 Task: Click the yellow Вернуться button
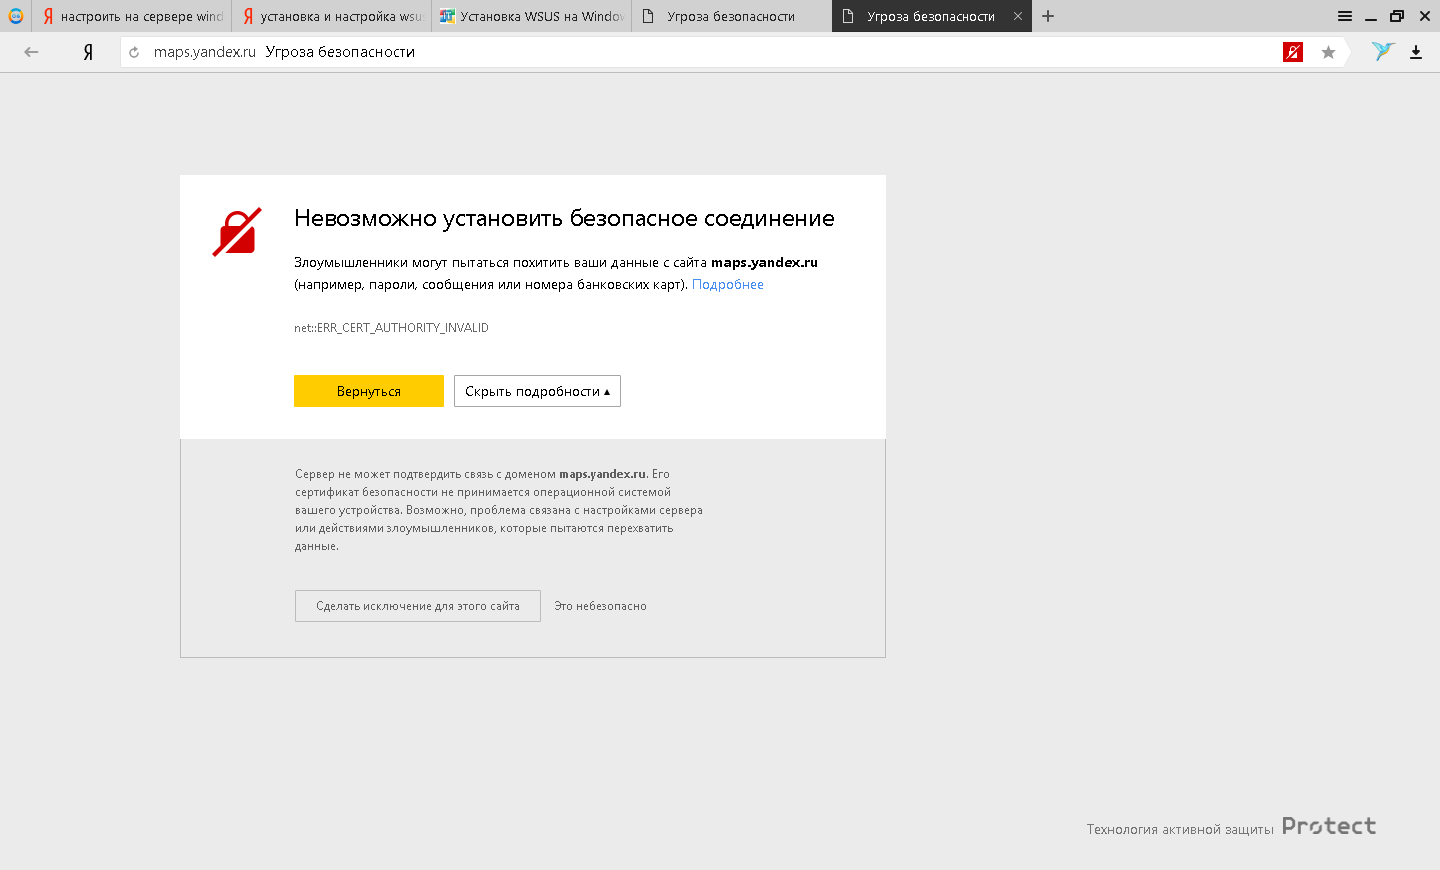click(369, 391)
